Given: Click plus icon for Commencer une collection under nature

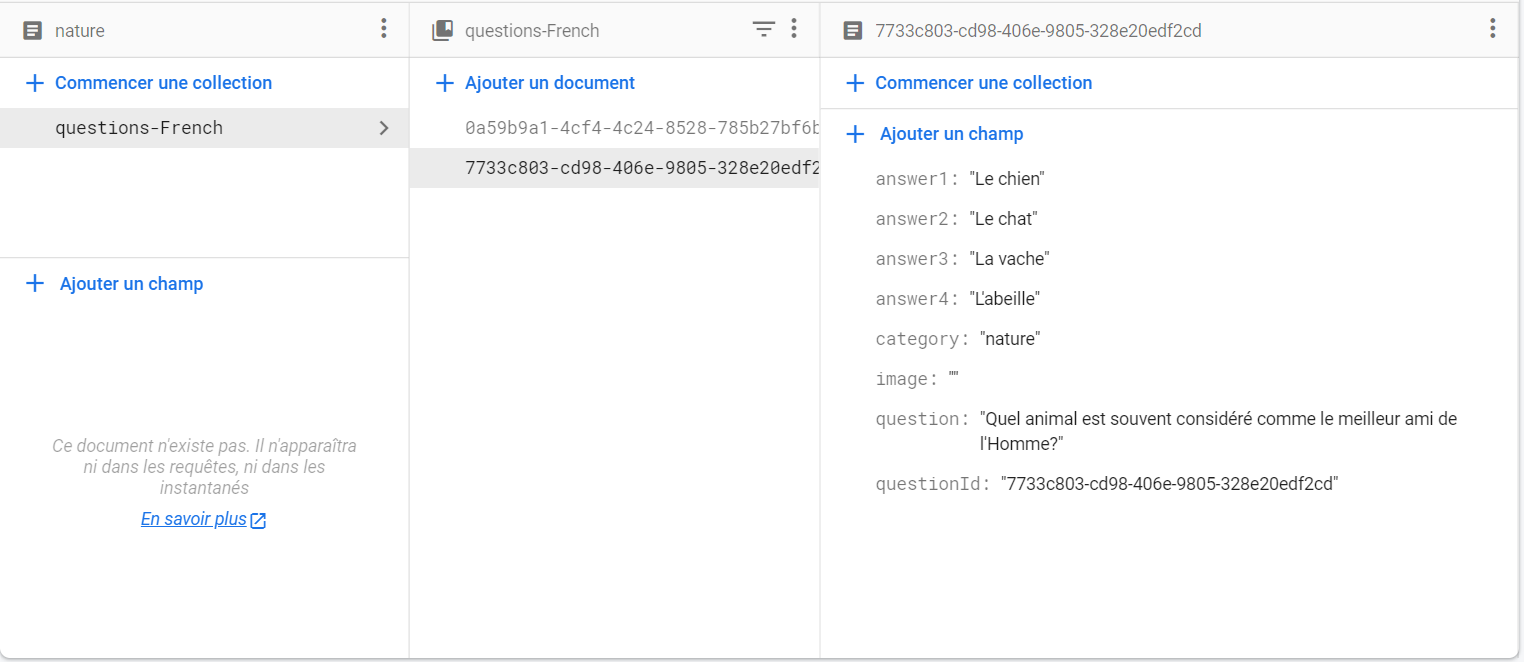Looking at the screenshot, I should (35, 83).
